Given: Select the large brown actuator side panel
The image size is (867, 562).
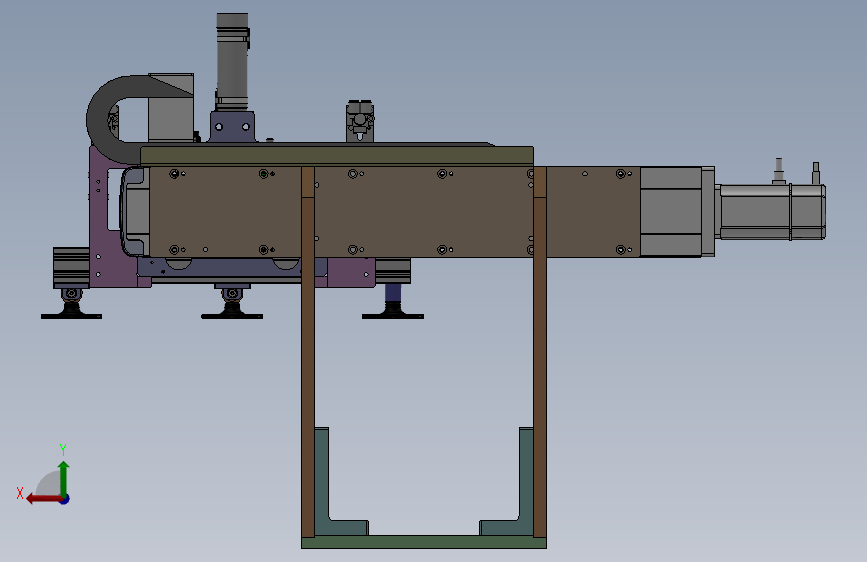Looking at the screenshot, I should [395, 212].
